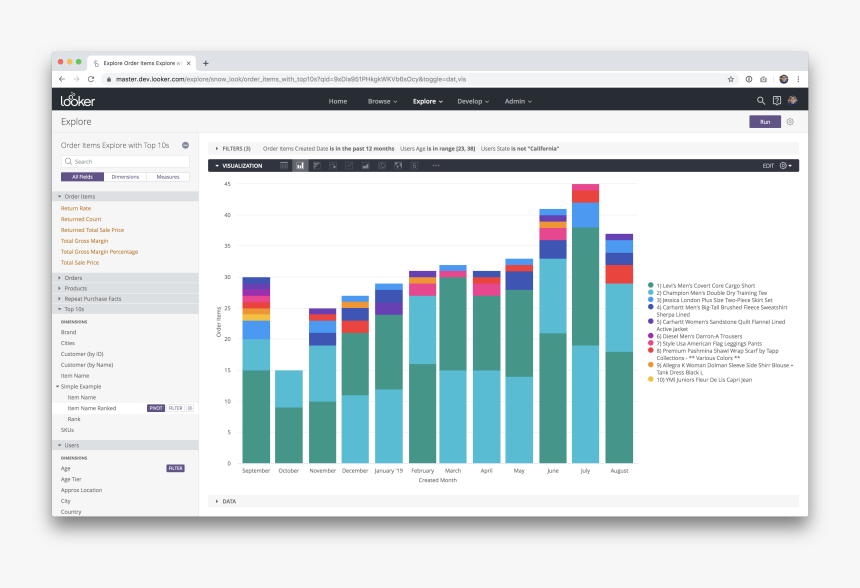Toggle PIVOT on Item Name Ranked
The width and height of the screenshot is (860, 588).
pos(156,408)
